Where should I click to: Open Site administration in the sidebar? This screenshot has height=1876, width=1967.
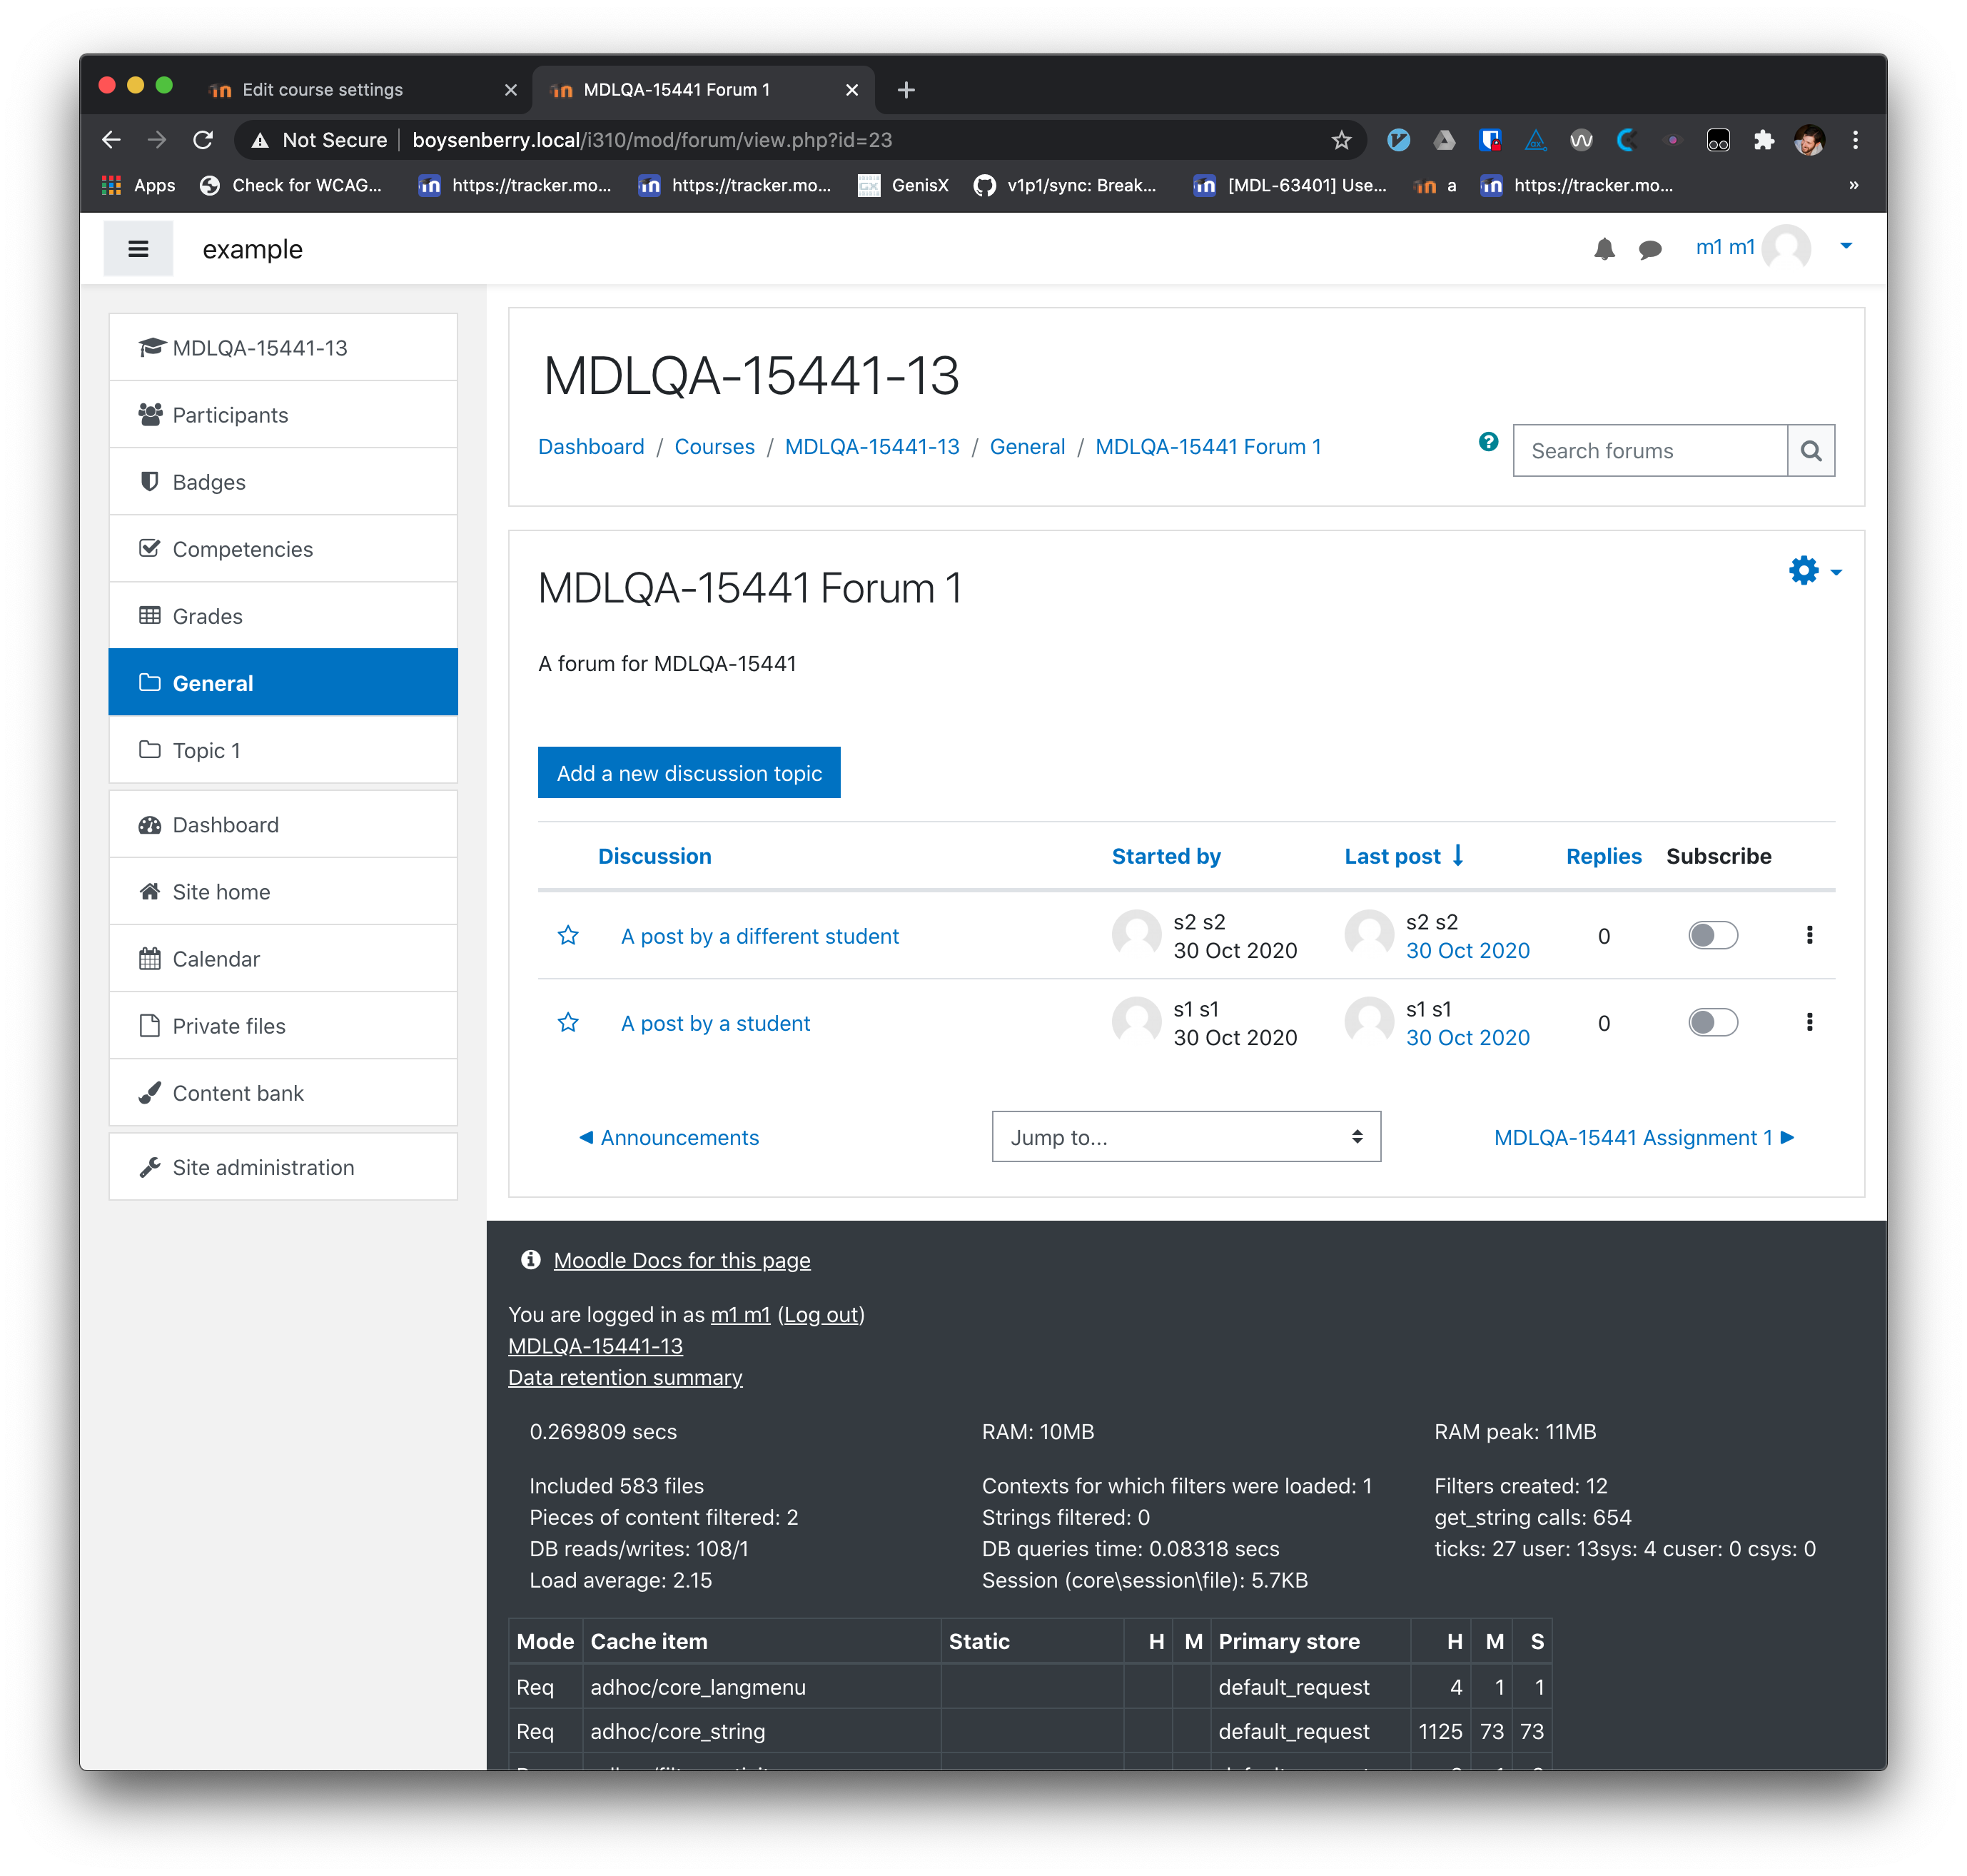283,1167
